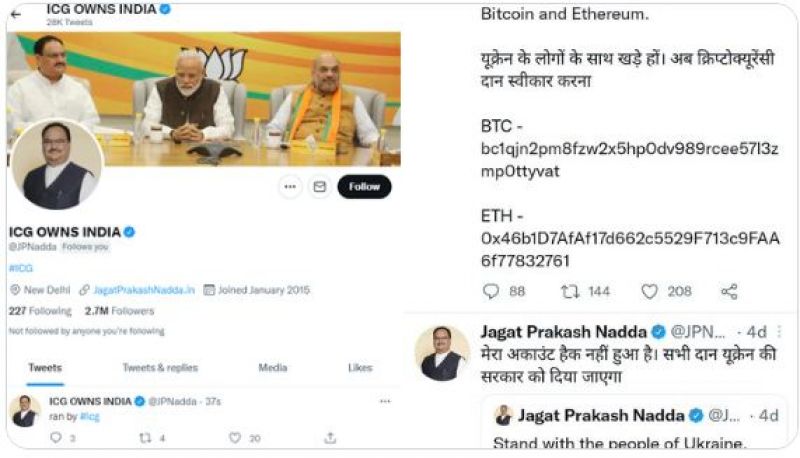Go back using the arrow icon
The height and width of the screenshot is (458, 800).
pyautogui.click(x=16, y=14)
